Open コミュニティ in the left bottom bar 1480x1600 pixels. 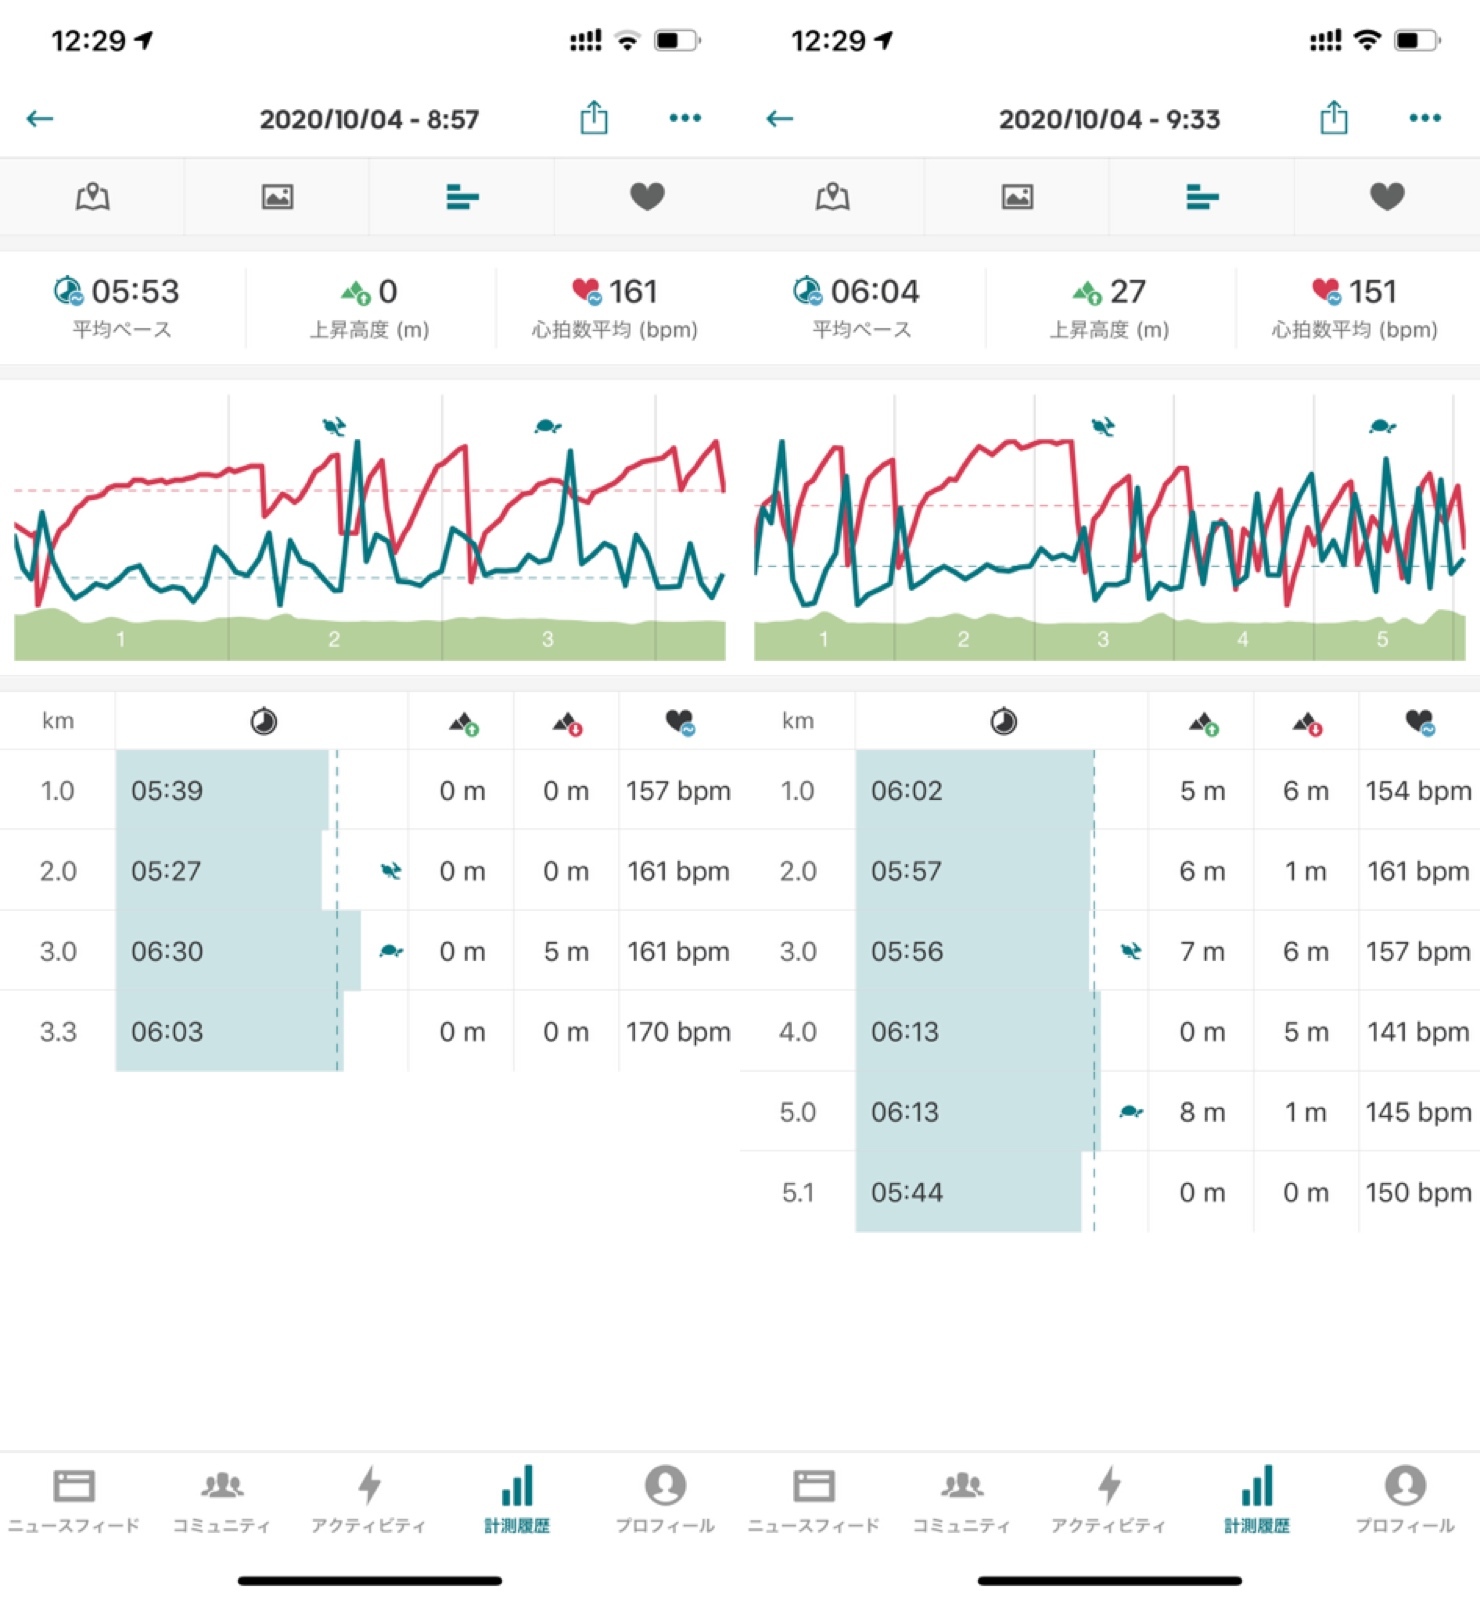(222, 1499)
